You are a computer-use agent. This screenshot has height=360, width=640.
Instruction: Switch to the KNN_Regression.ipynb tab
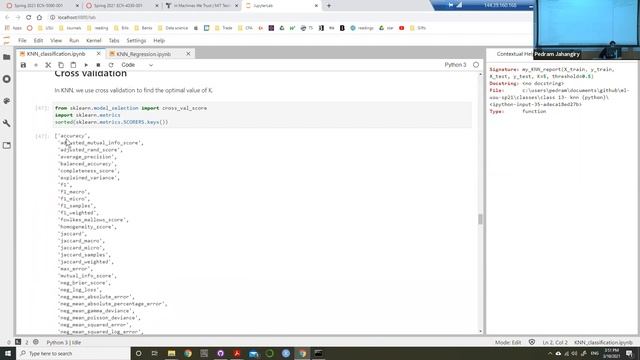click(144, 54)
